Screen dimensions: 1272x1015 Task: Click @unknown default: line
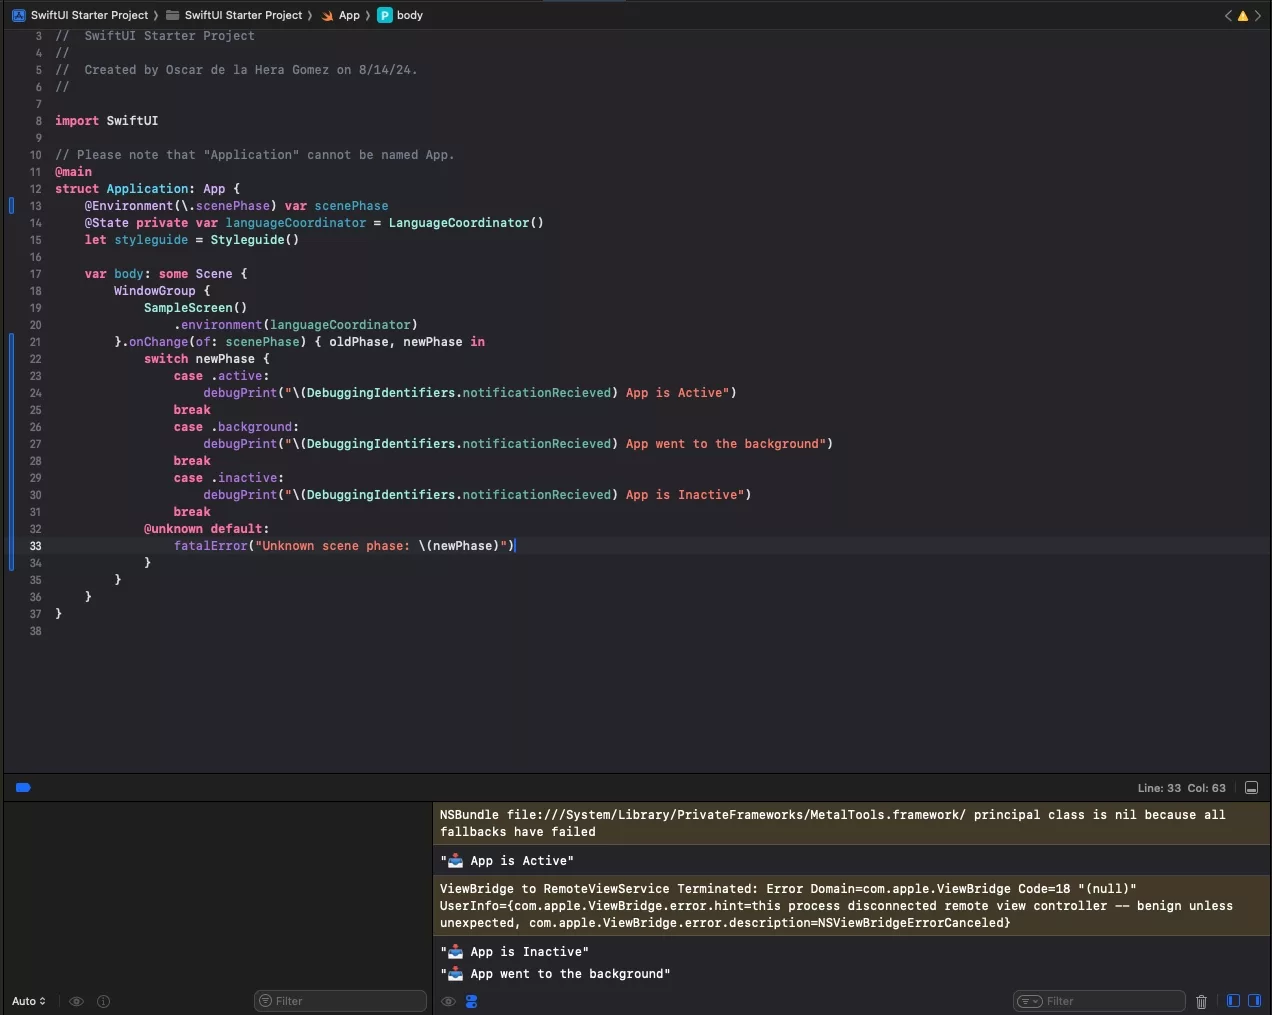click(x=206, y=529)
